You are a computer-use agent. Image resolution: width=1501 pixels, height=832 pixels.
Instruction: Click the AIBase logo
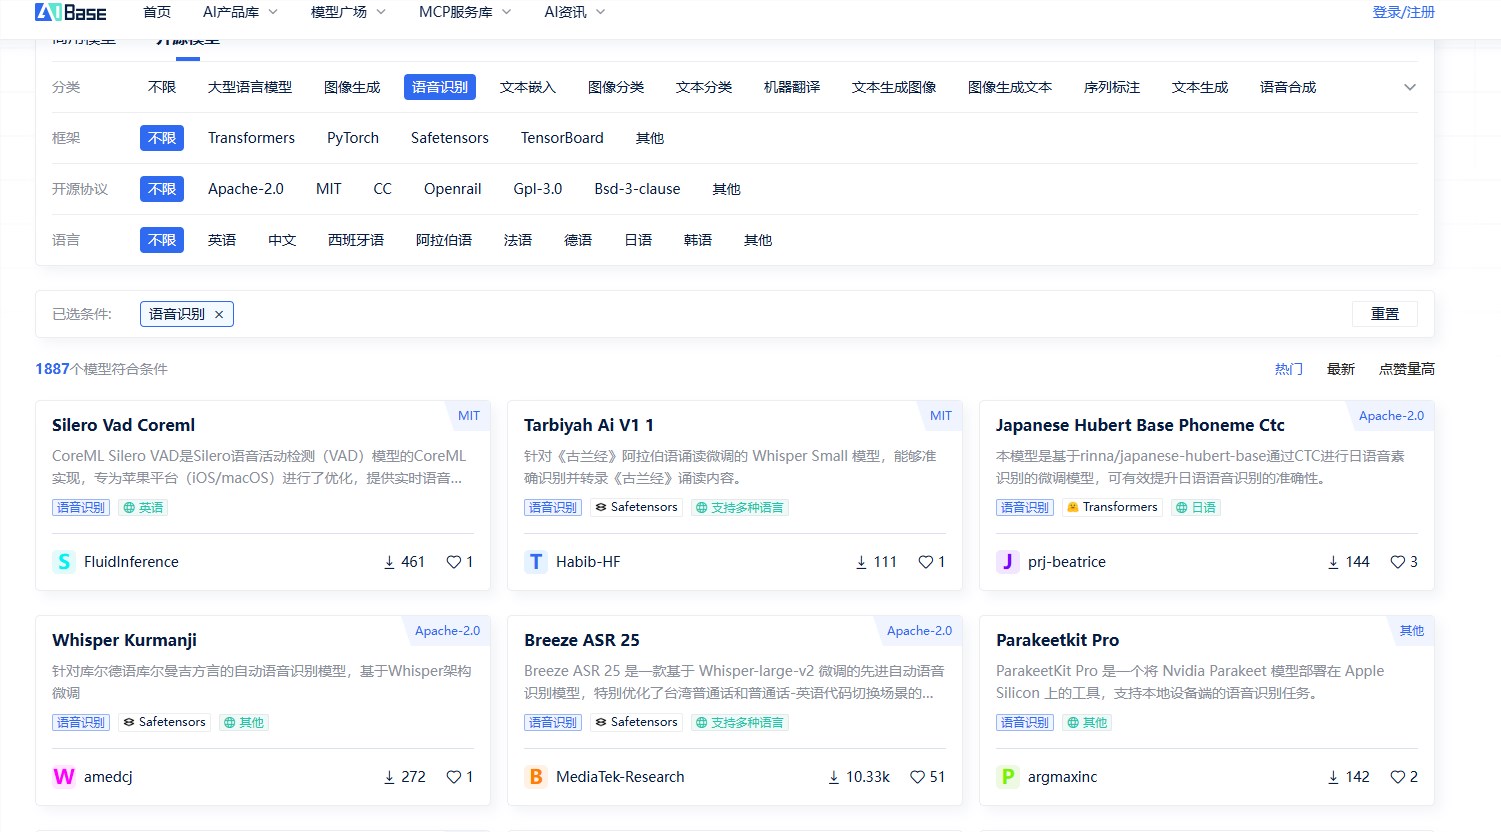click(70, 12)
